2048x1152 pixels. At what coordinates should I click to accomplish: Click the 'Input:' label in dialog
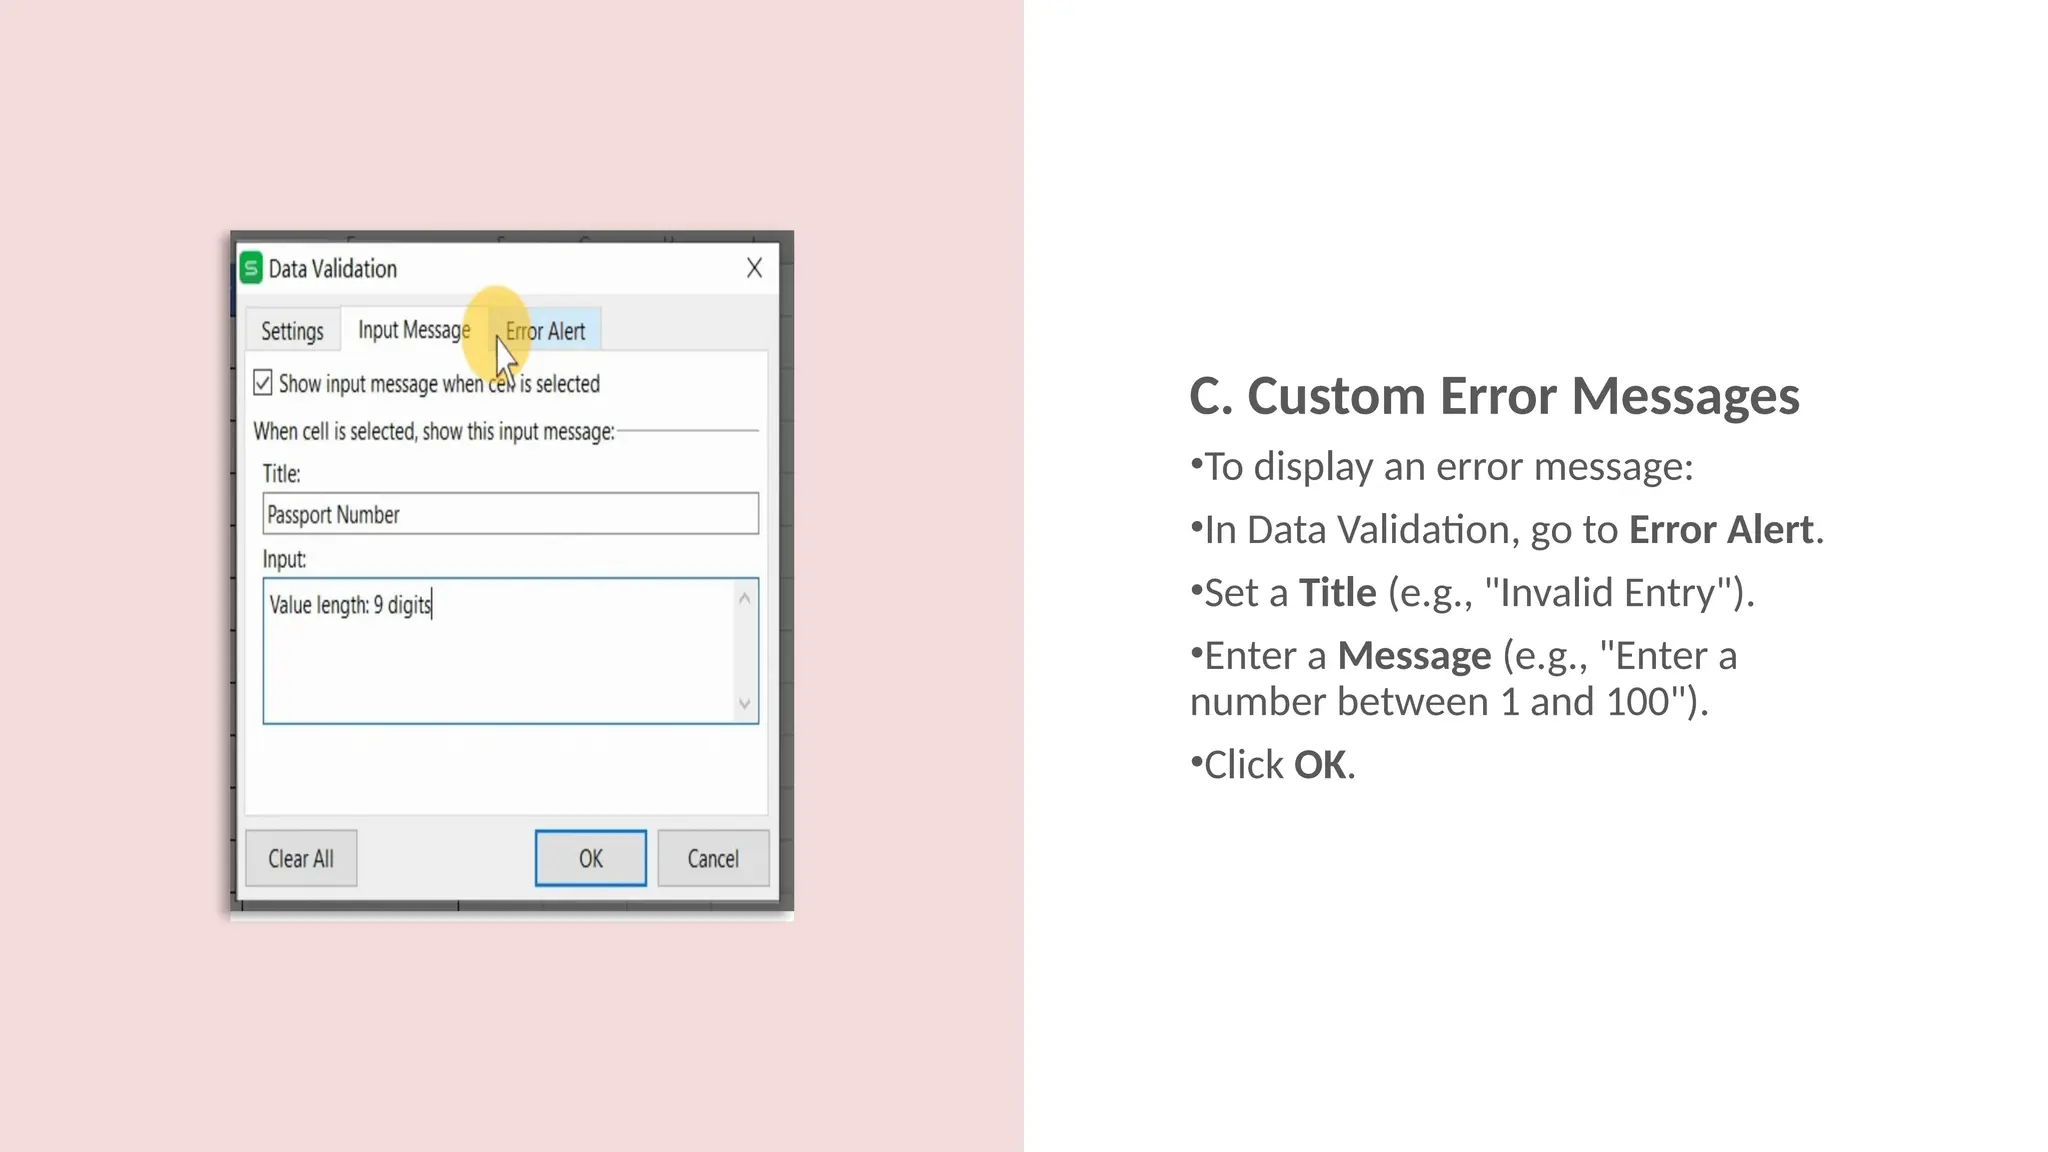284,559
